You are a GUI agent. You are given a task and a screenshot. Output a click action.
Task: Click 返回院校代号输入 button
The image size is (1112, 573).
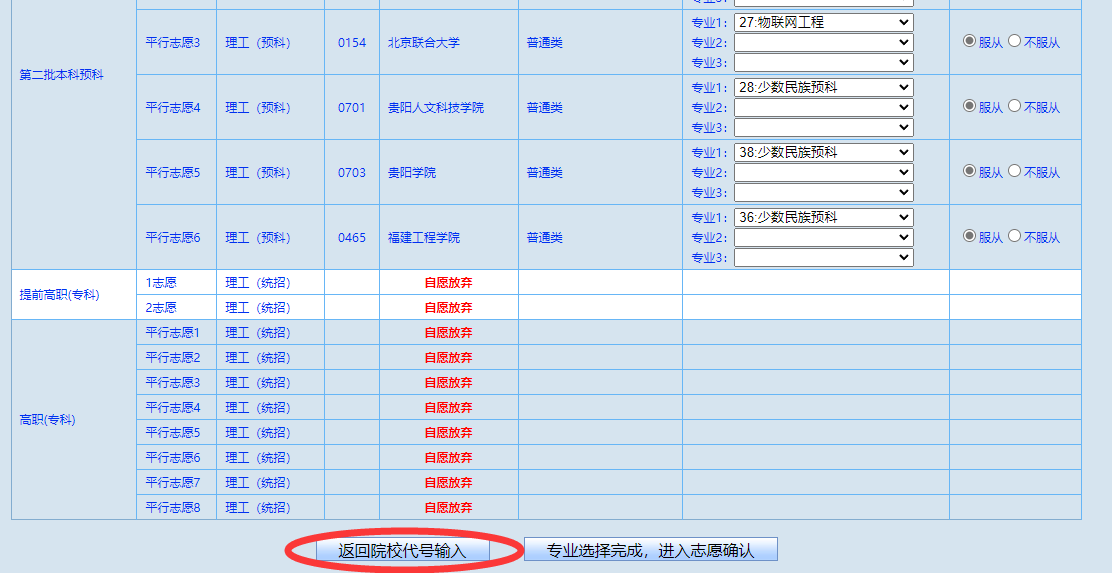tap(402, 550)
